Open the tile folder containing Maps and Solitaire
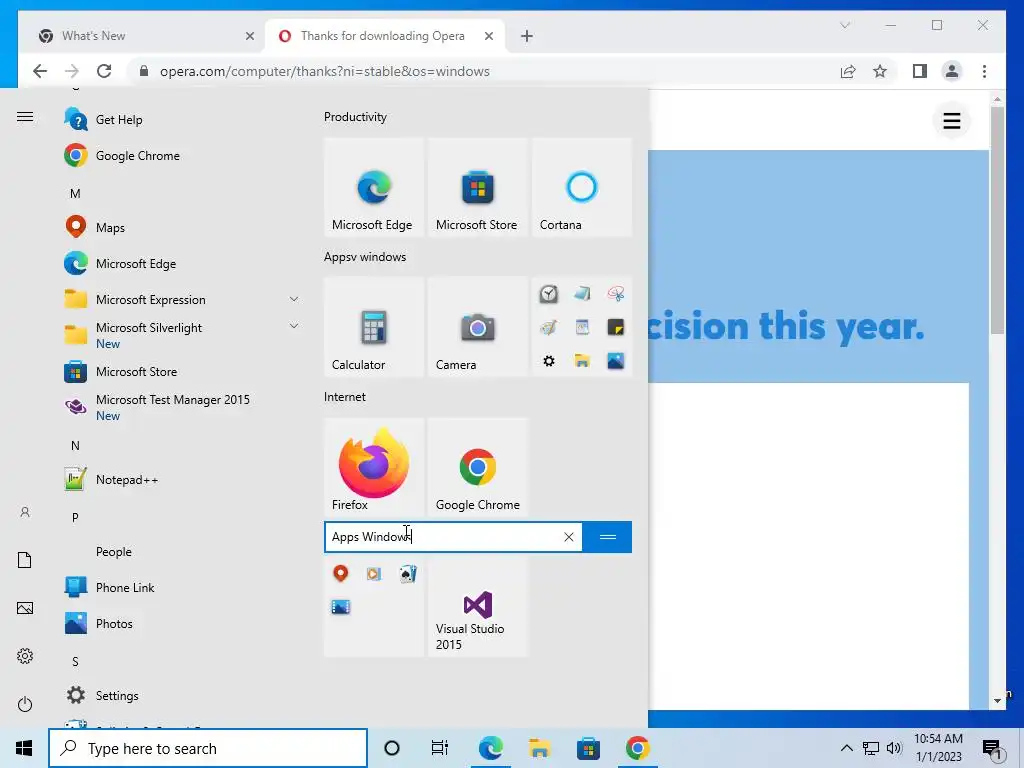Viewport: 1024px width, 768px height. 374,607
